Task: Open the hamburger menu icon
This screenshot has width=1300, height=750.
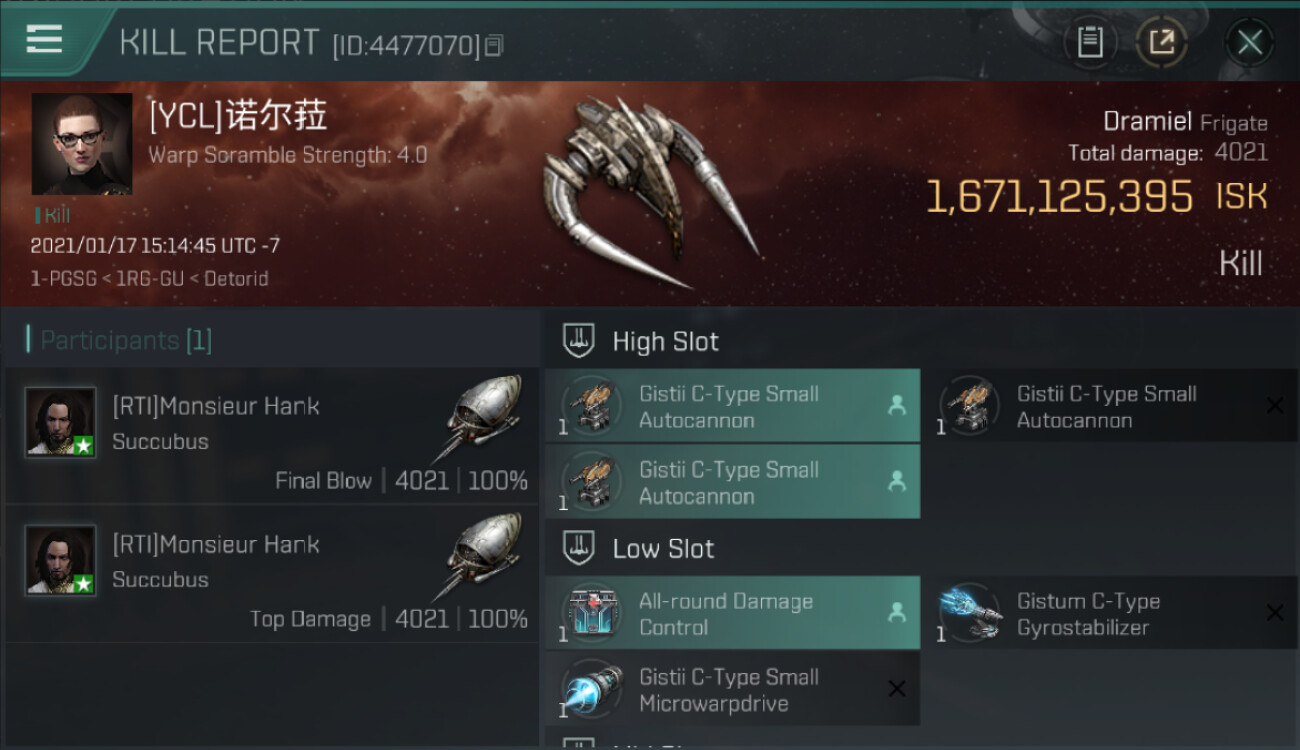Action: pyautogui.click(x=44, y=39)
